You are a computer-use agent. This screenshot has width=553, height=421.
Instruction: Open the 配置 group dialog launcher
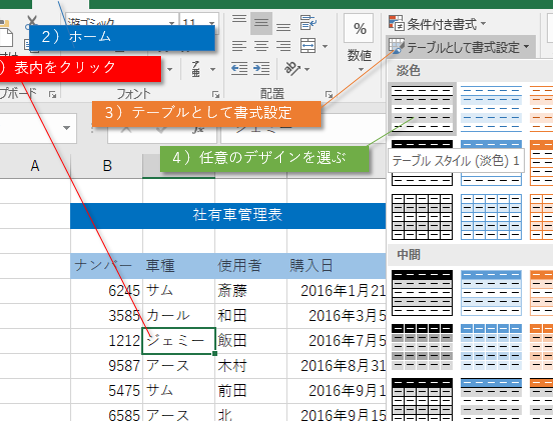[x=329, y=94]
